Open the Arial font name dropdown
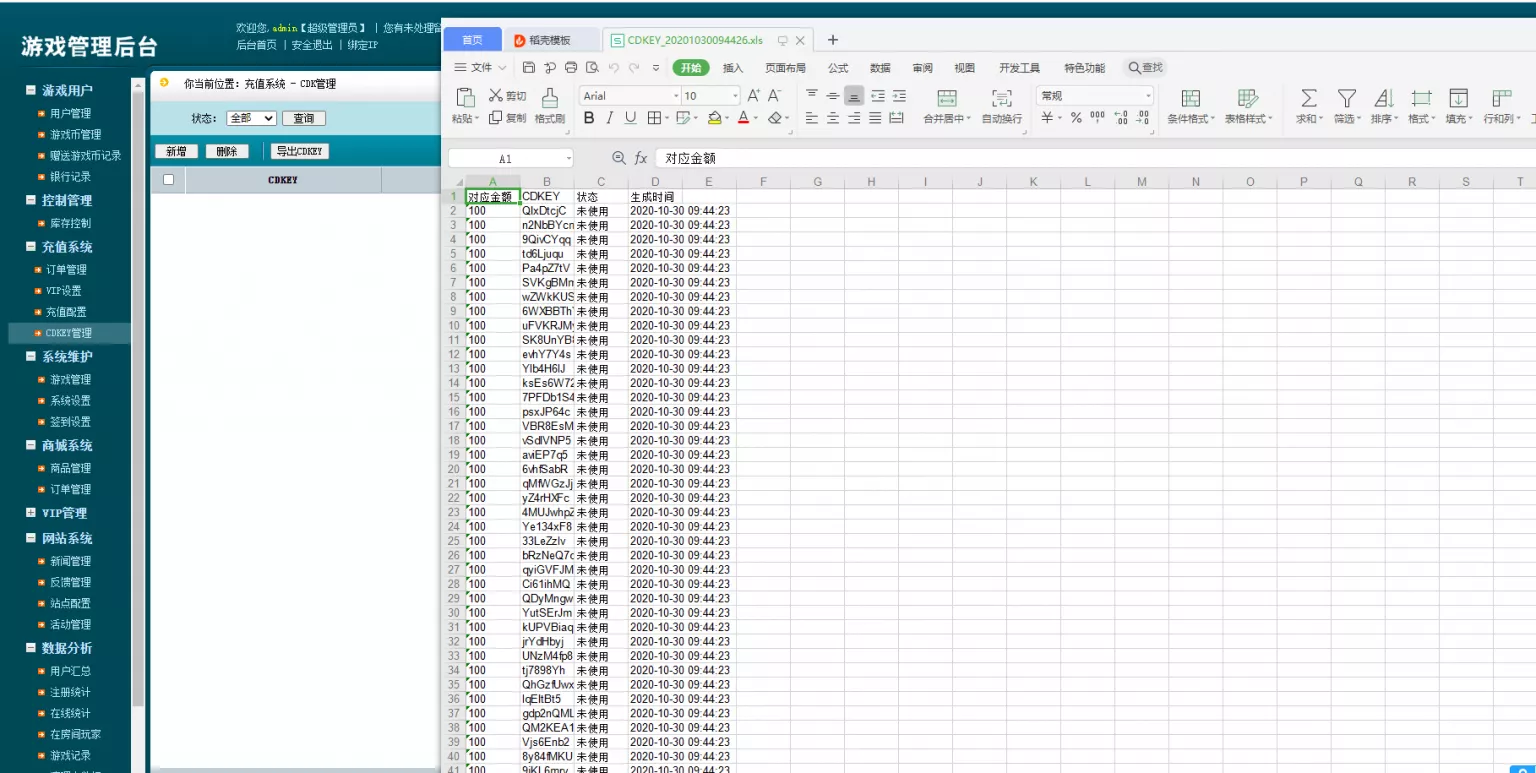 [628, 96]
